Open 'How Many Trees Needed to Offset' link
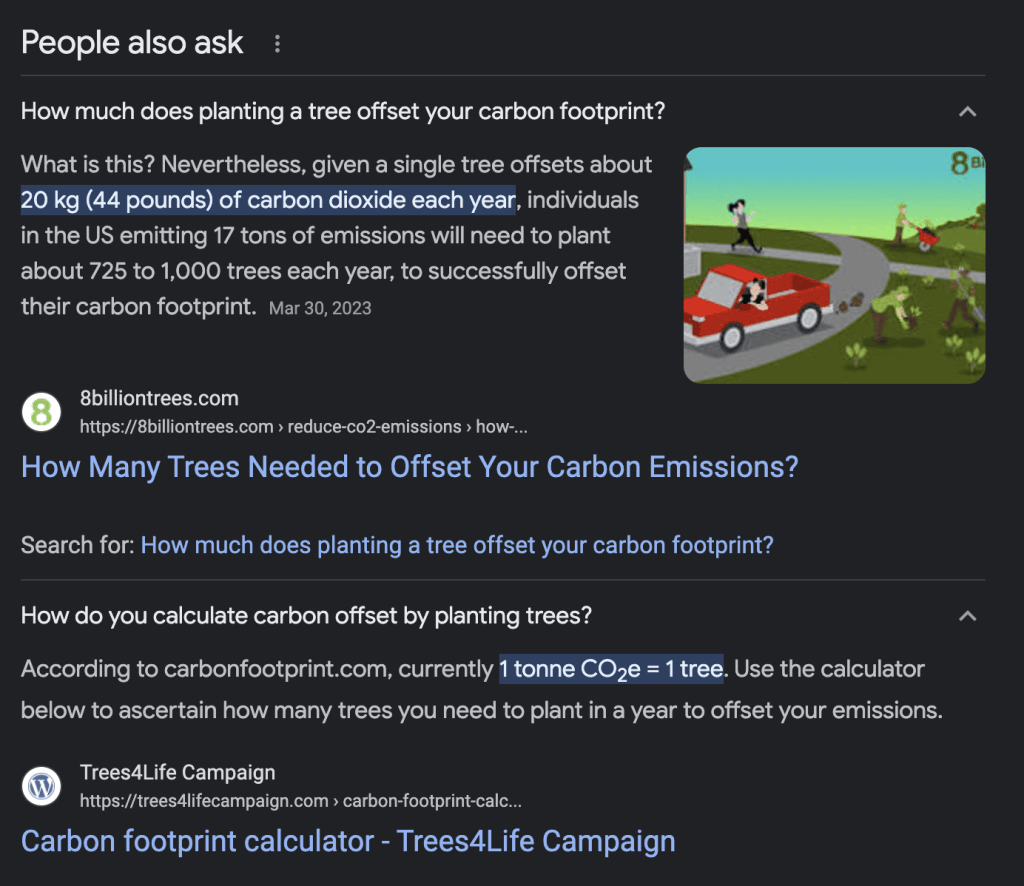 point(409,467)
